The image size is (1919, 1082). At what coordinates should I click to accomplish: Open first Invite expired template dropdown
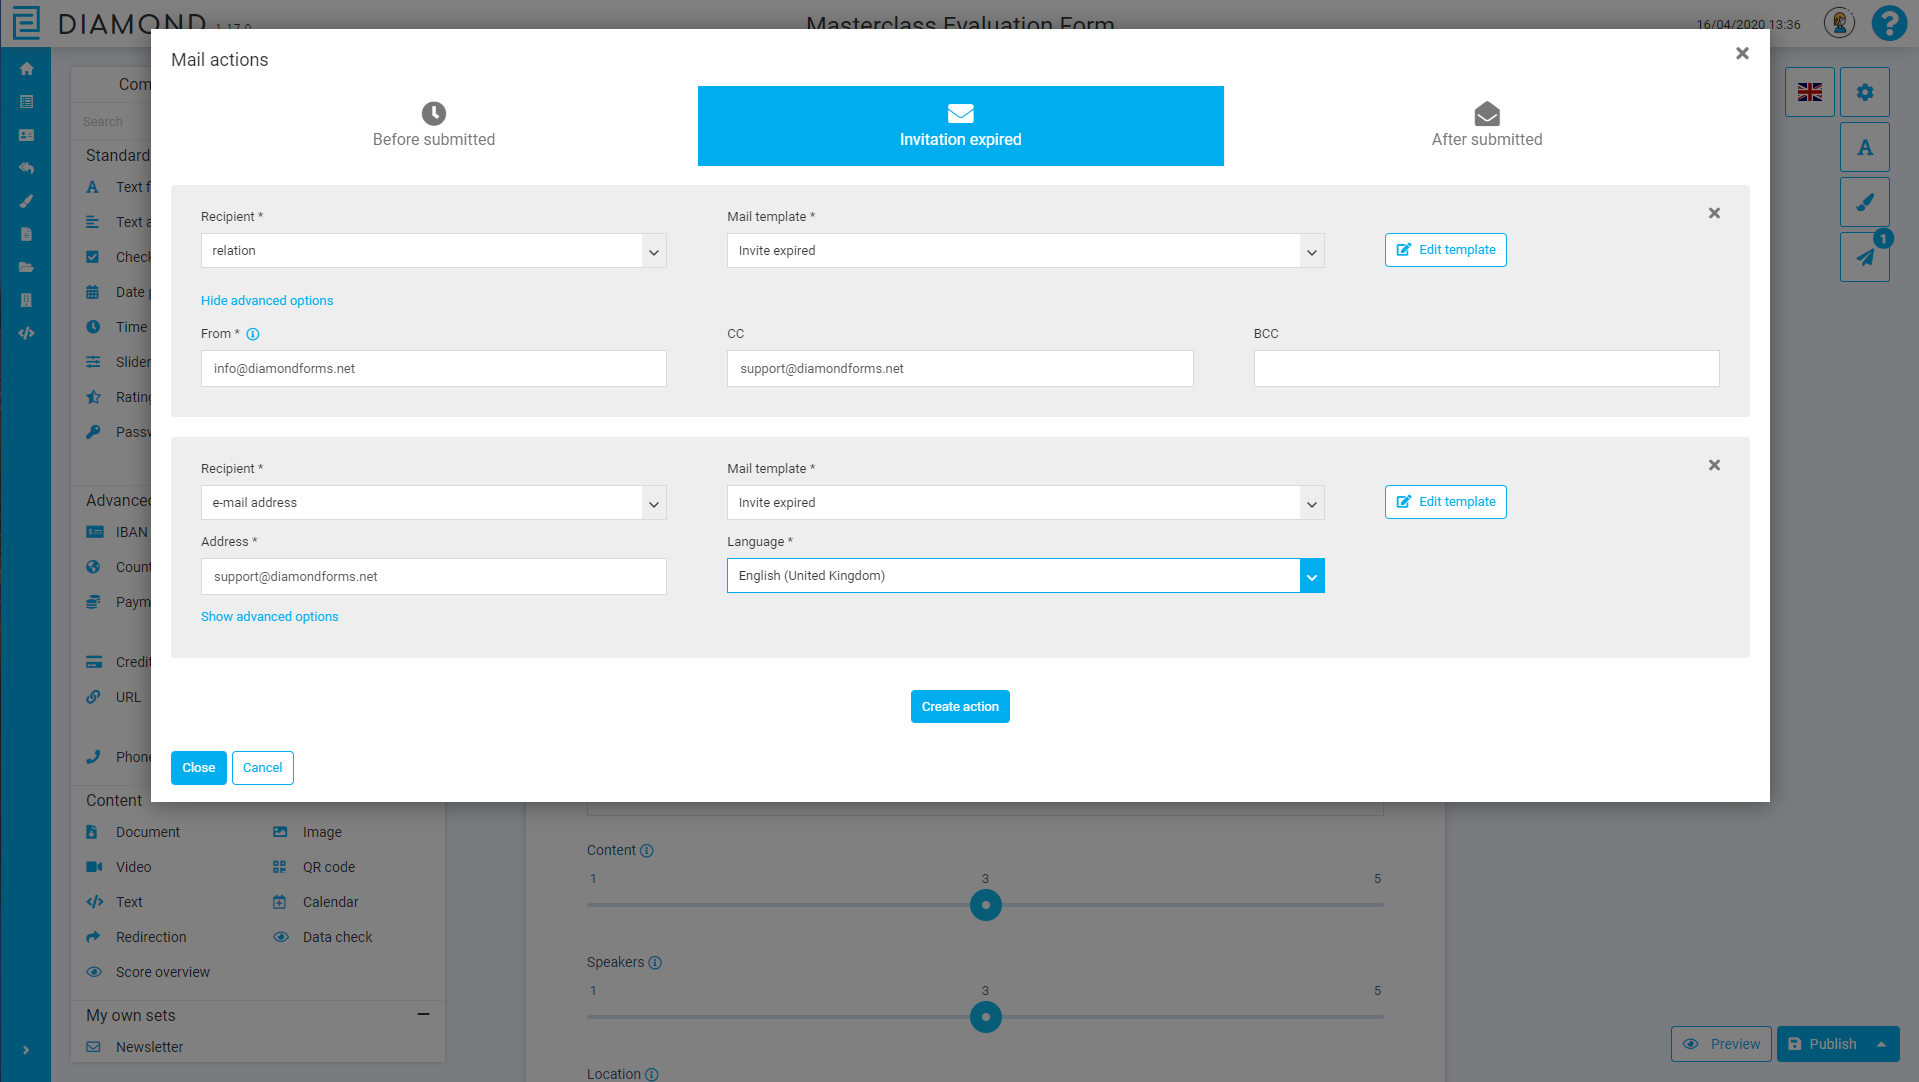(1025, 251)
